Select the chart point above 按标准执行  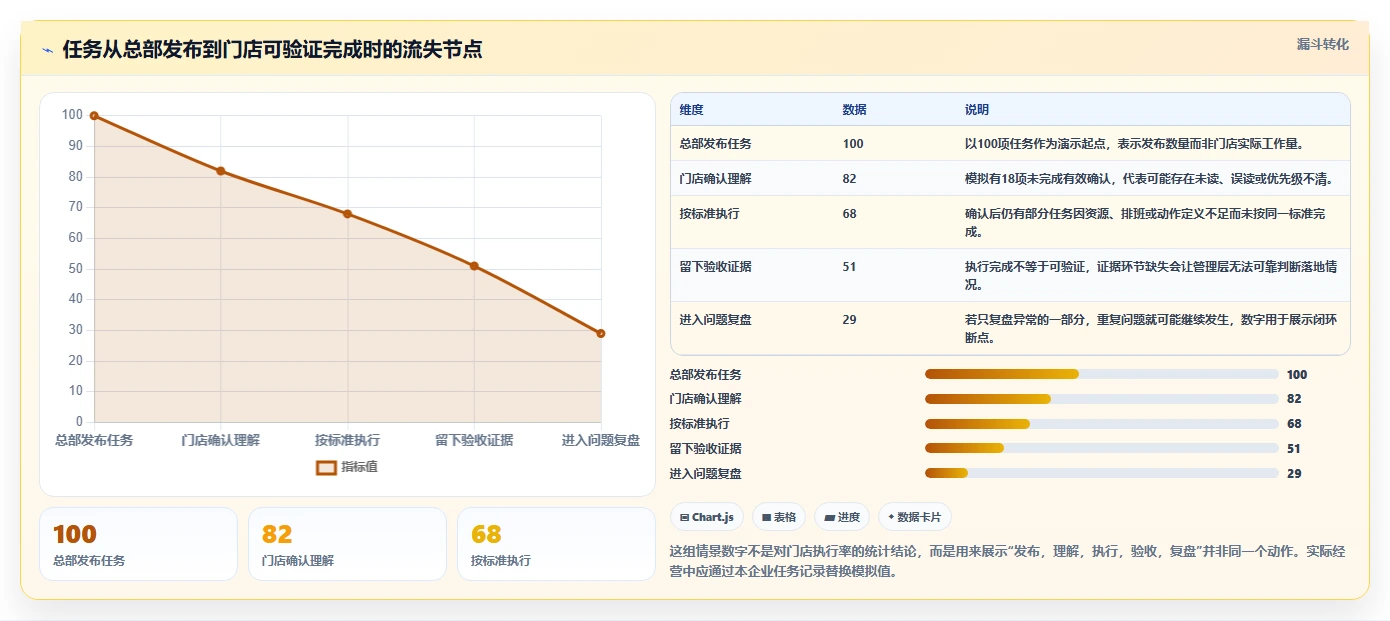click(347, 214)
